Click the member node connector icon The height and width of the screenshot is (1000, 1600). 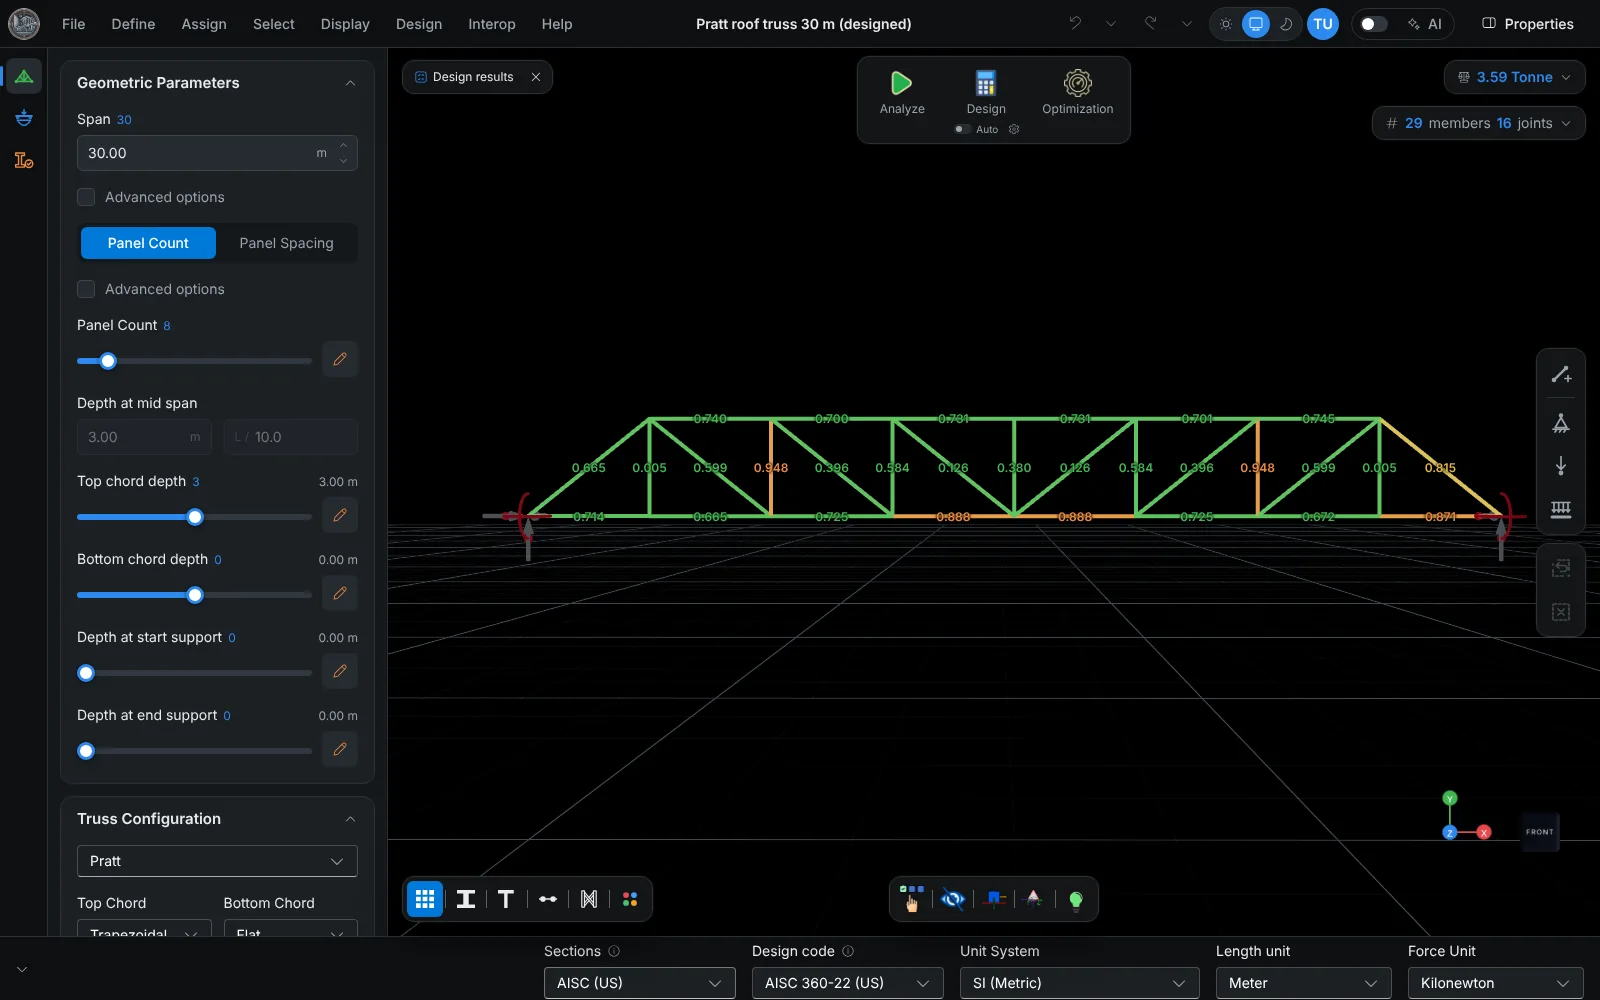click(548, 899)
